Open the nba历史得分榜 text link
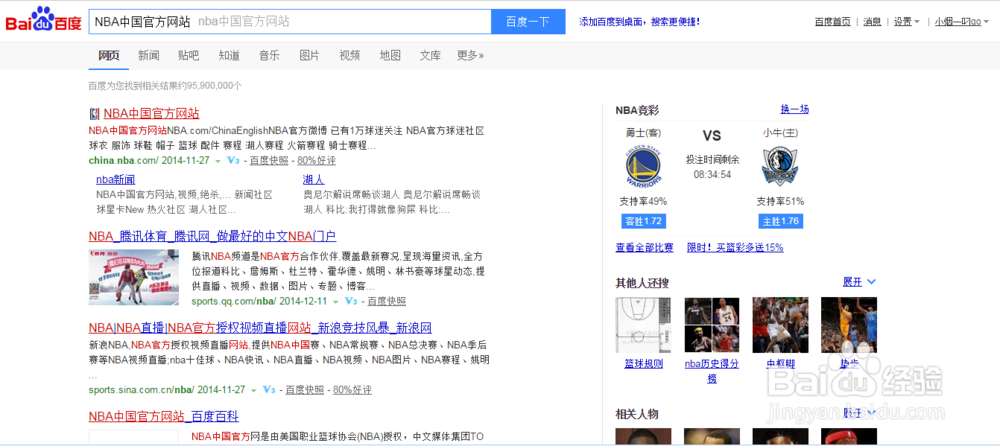The height and width of the screenshot is (446, 1000). coord(712,371)
